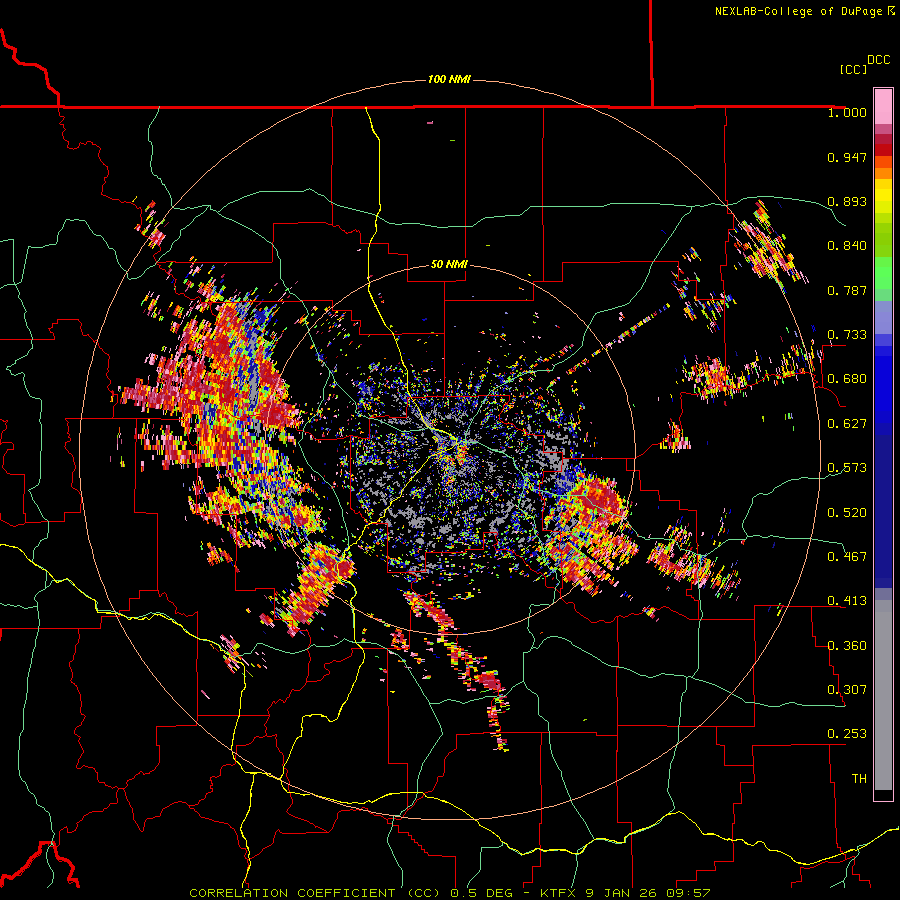Select the 0.627 legend value

coord(847,424)
